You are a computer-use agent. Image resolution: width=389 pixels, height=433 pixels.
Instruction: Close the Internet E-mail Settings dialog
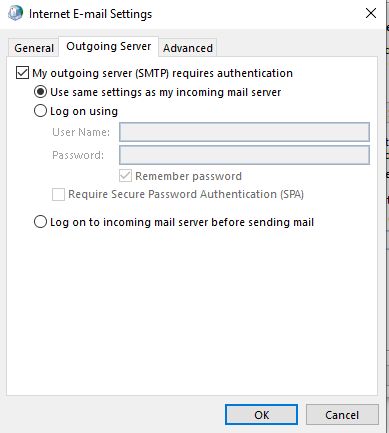click(371, 13)
